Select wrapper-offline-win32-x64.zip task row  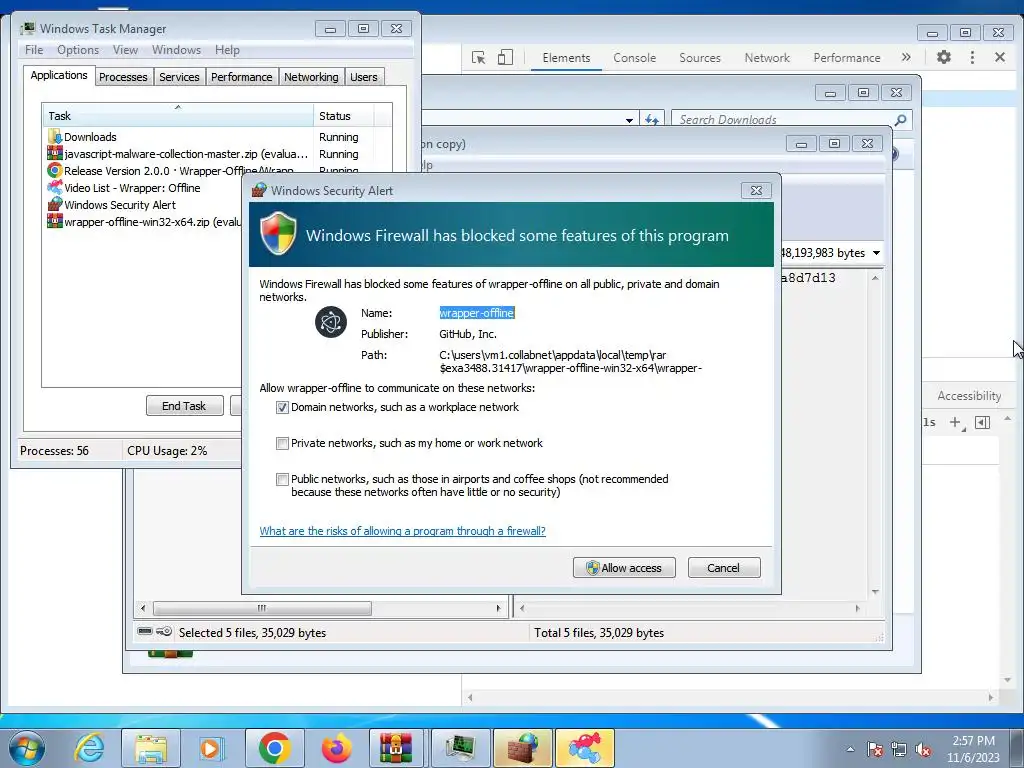pyautogui.click(x=142, y=222)
